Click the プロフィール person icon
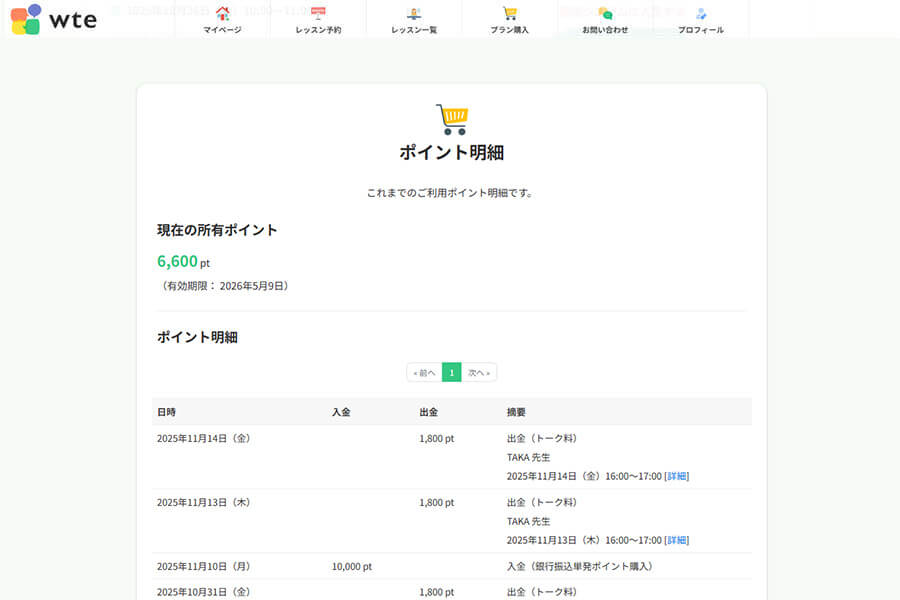The image size is (900, 600). point(702,12)
